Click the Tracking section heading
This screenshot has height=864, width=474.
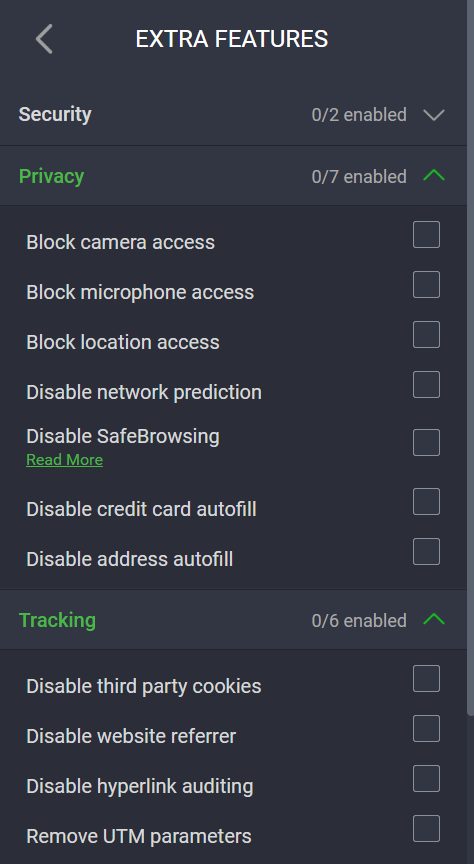pyautogui.click(x=57, y=620)
